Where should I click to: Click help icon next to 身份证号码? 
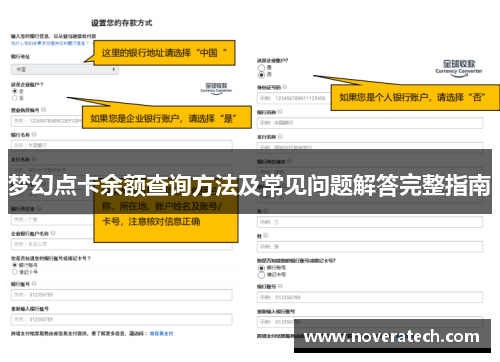tap(285, 87)
